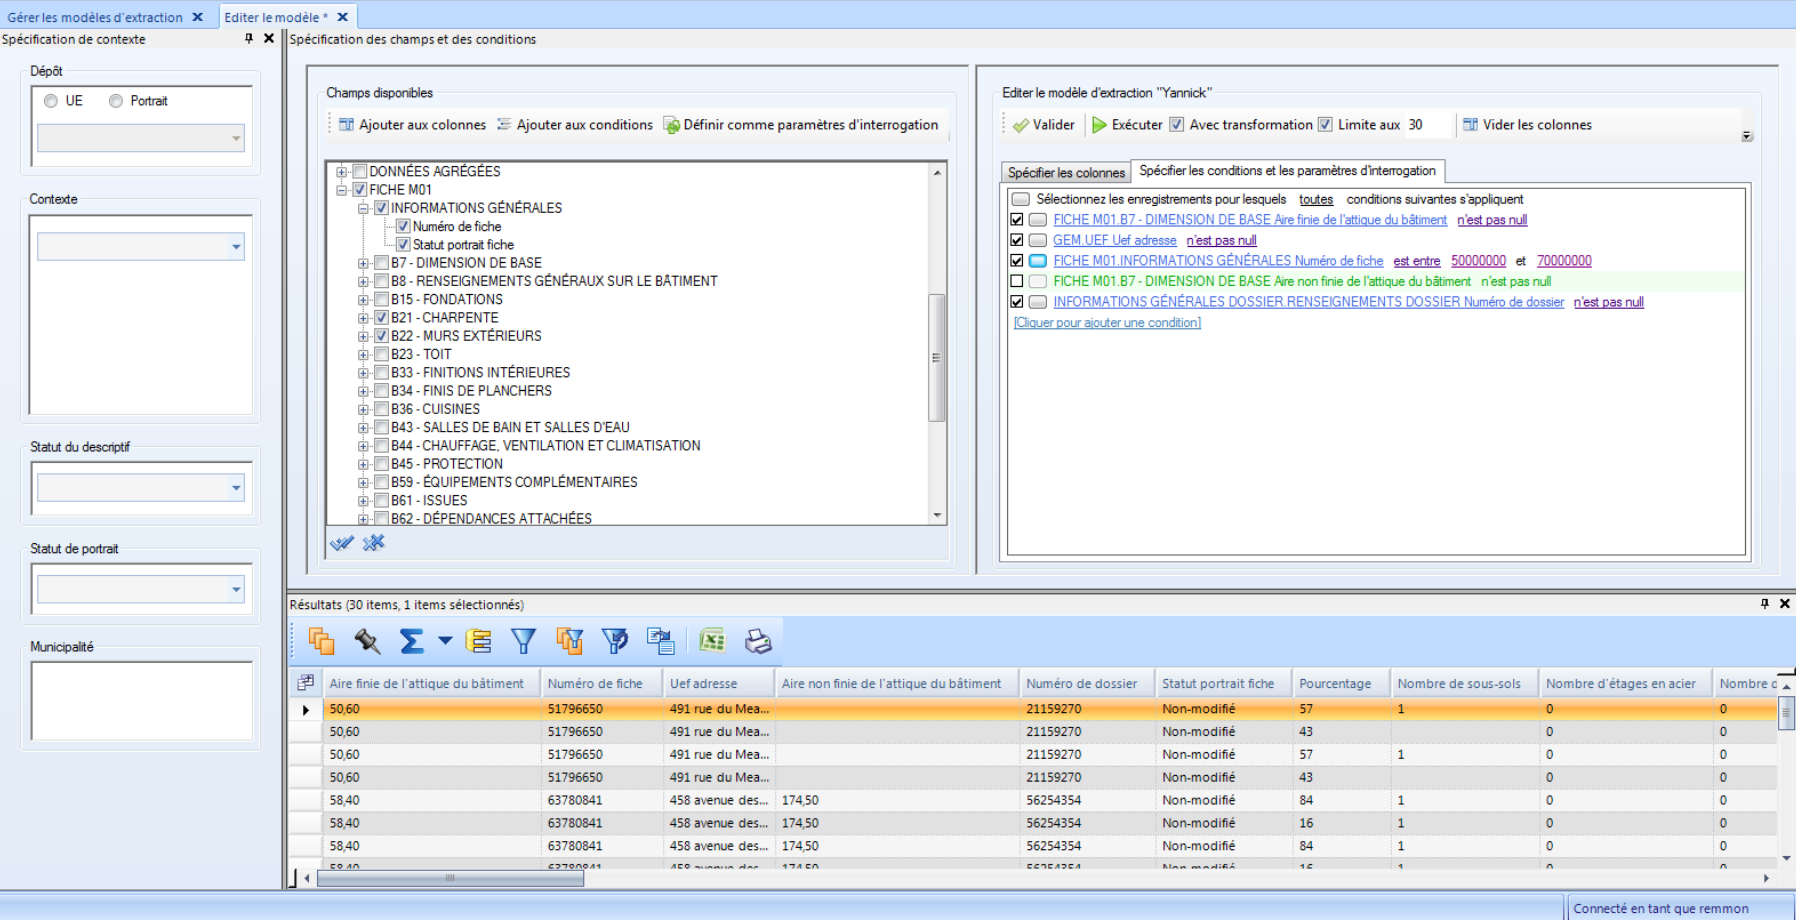Toggle the Limite aux checkbox
Image resolution: width=1796 pixels, height=920 pixels.
tap(1325, 125)
